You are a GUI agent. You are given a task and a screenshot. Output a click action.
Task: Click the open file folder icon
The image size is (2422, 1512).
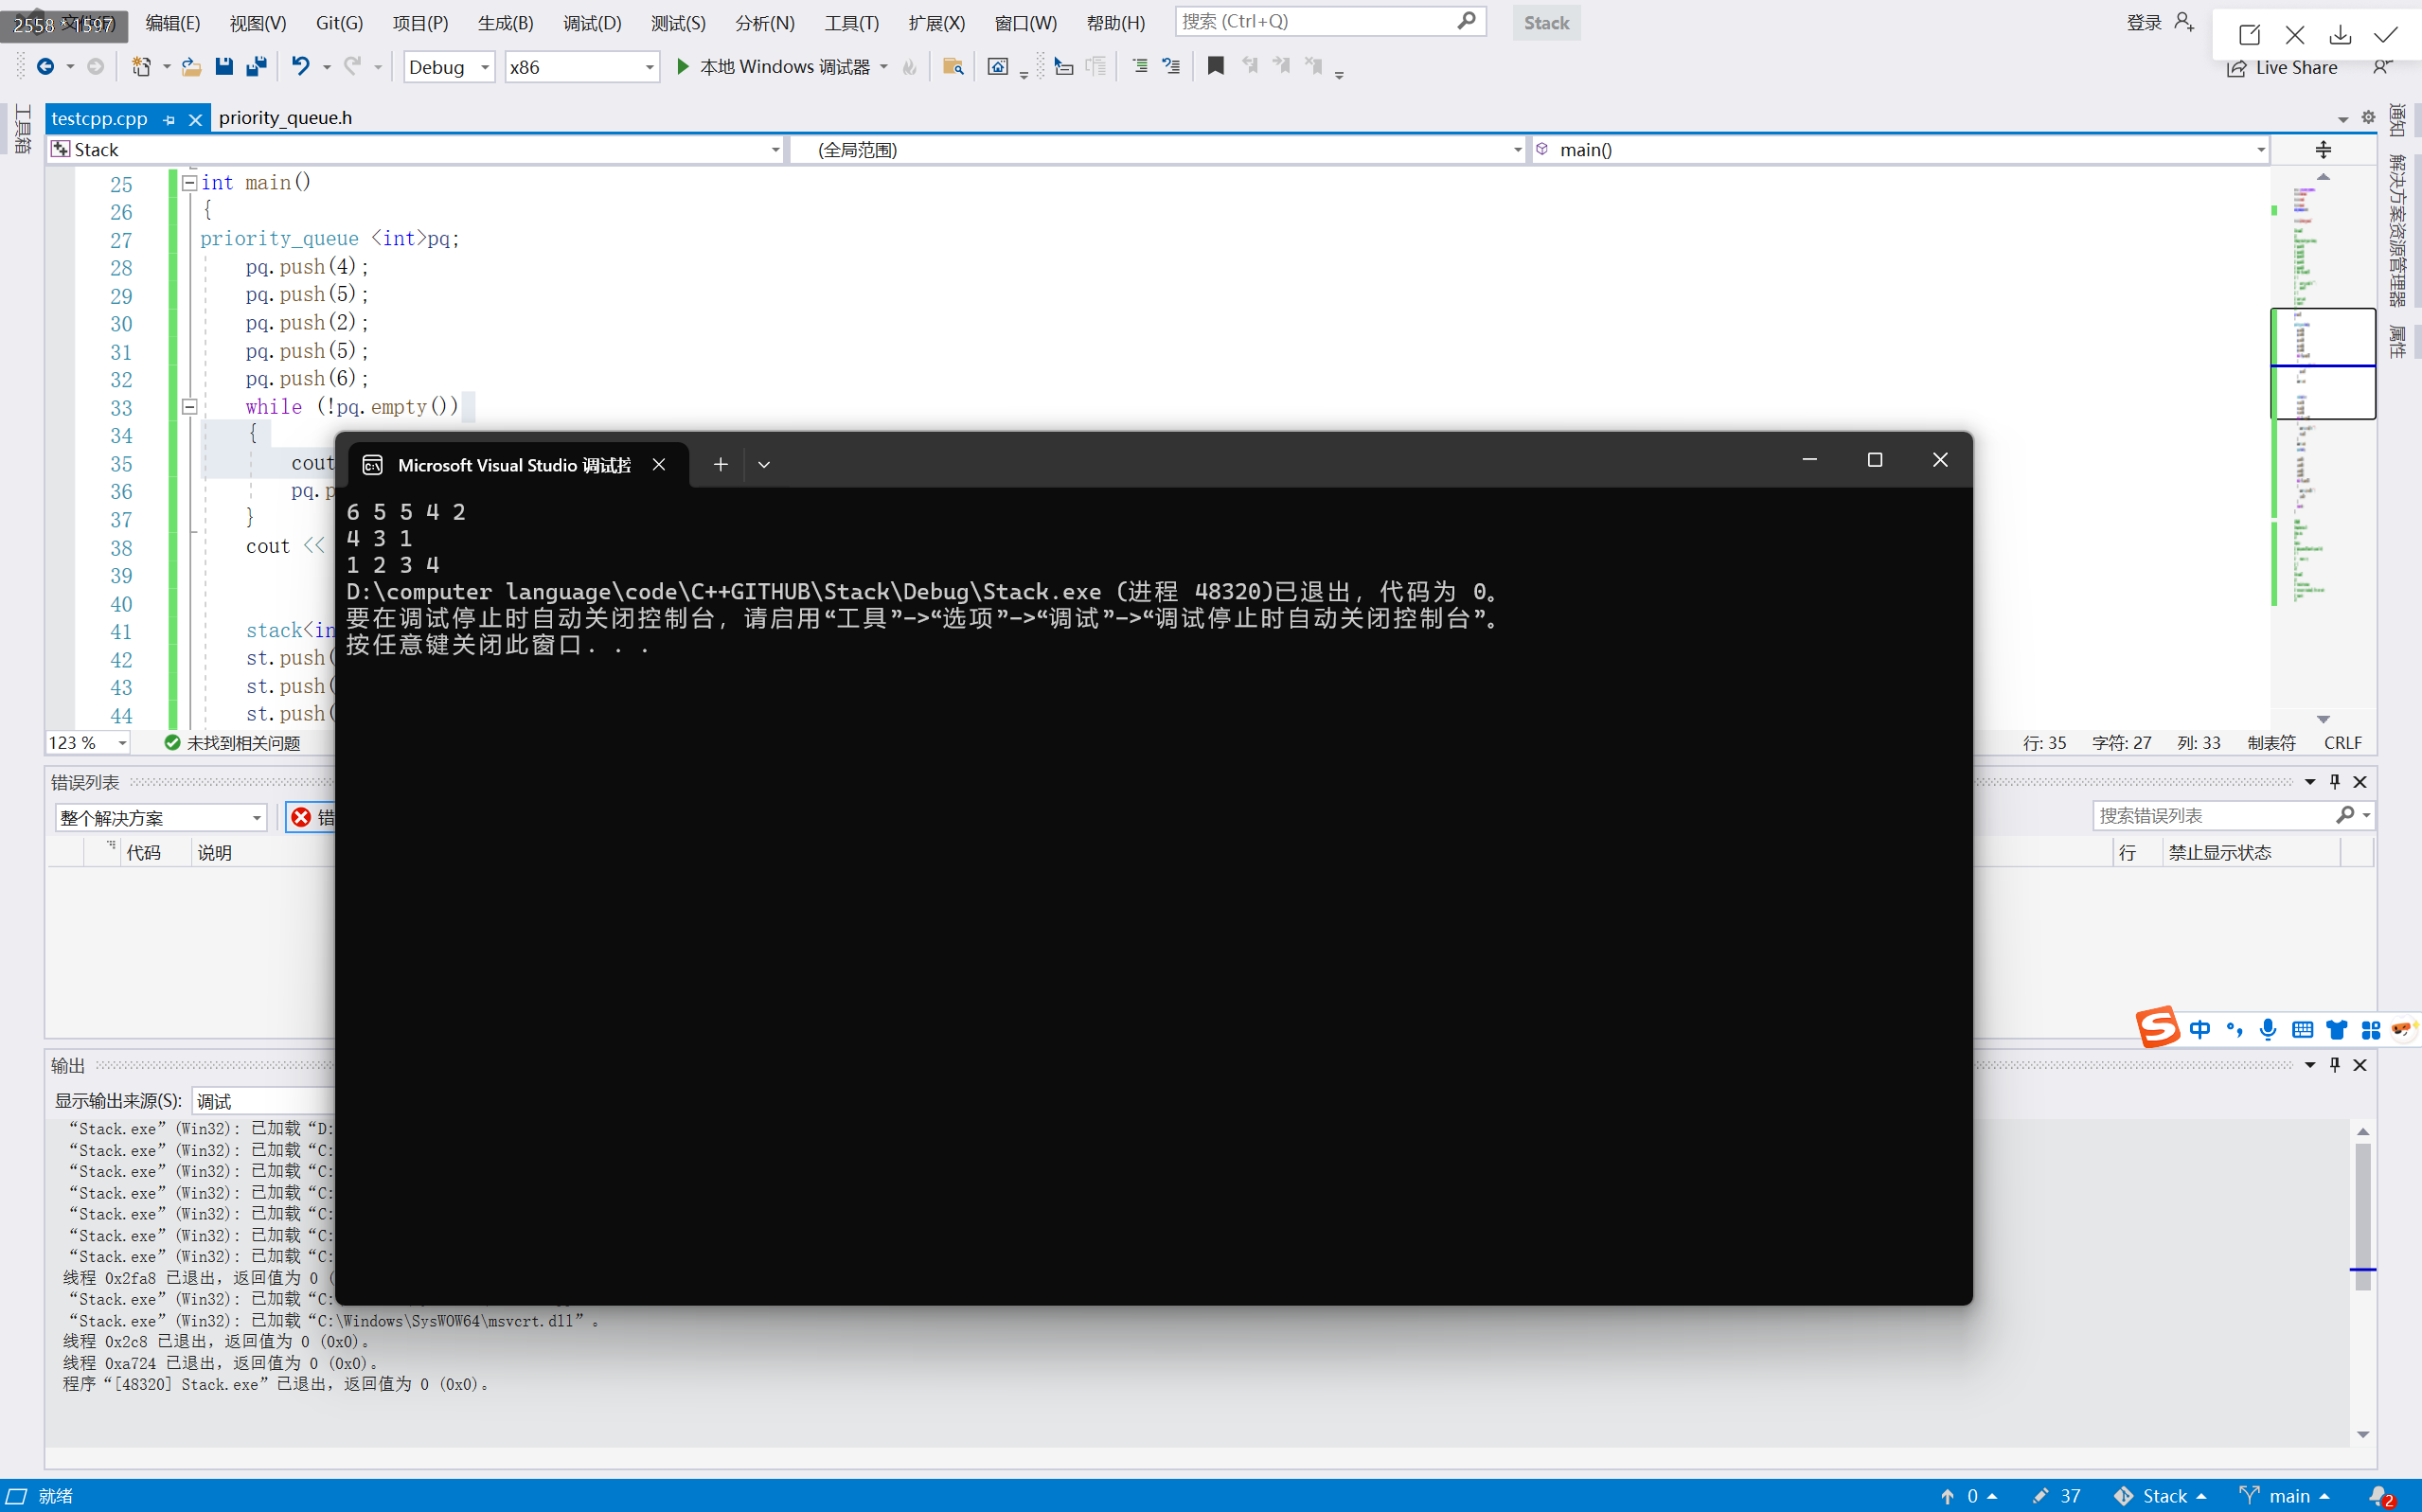click(191, 66)
